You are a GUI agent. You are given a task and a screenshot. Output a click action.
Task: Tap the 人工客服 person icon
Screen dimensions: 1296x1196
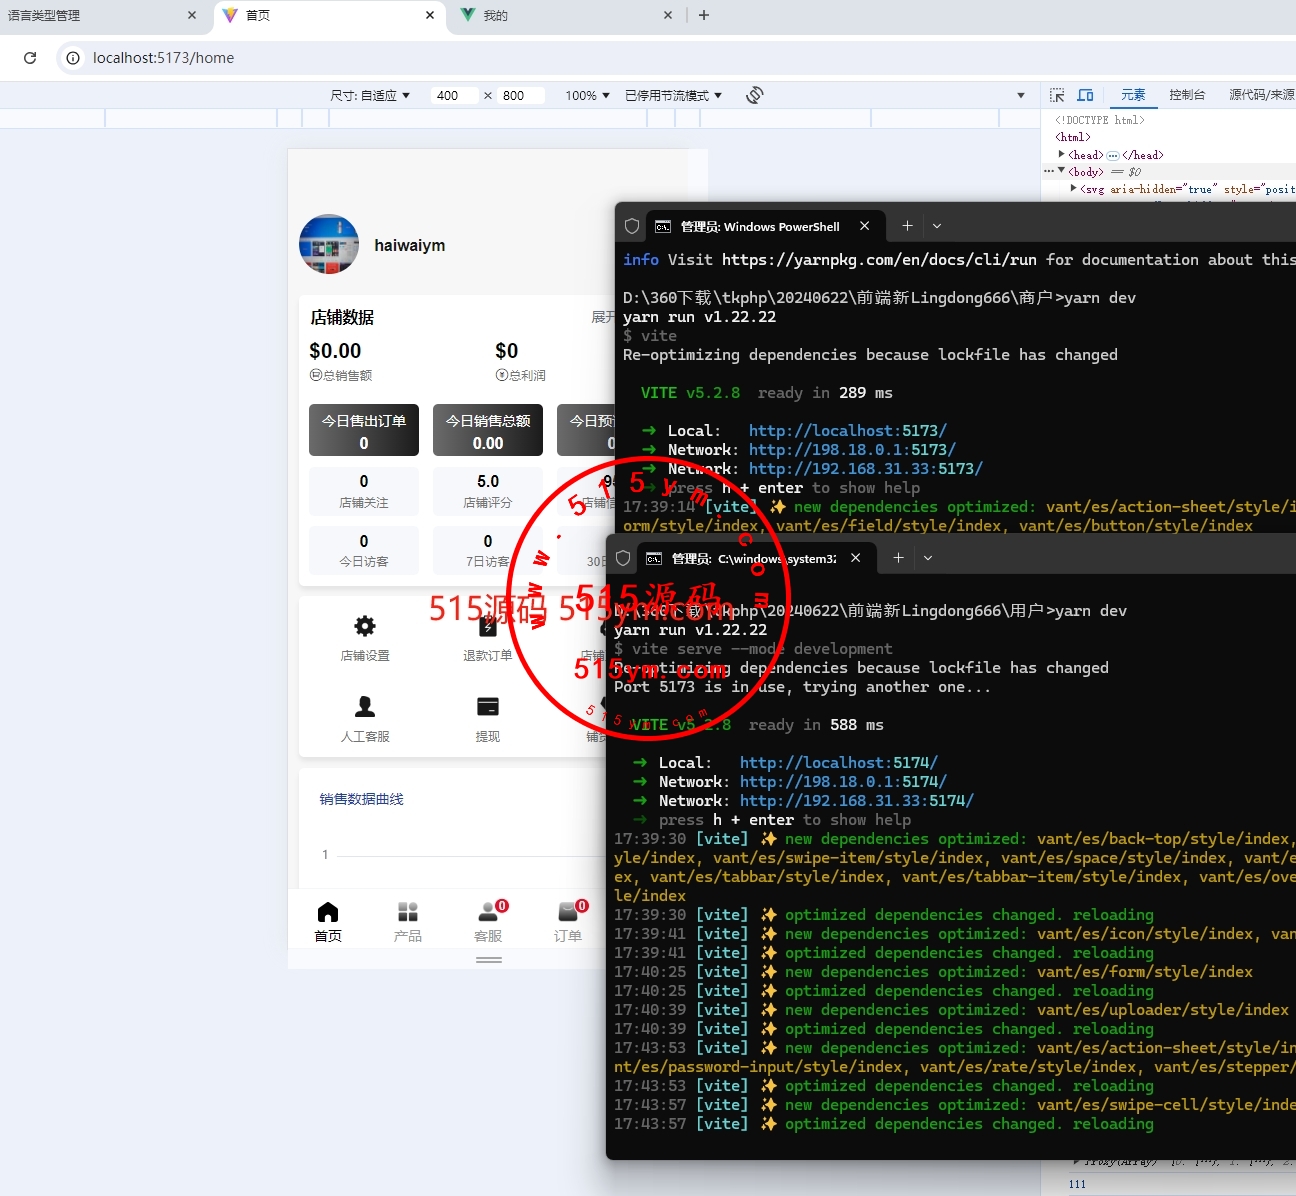tap(365, 707)
